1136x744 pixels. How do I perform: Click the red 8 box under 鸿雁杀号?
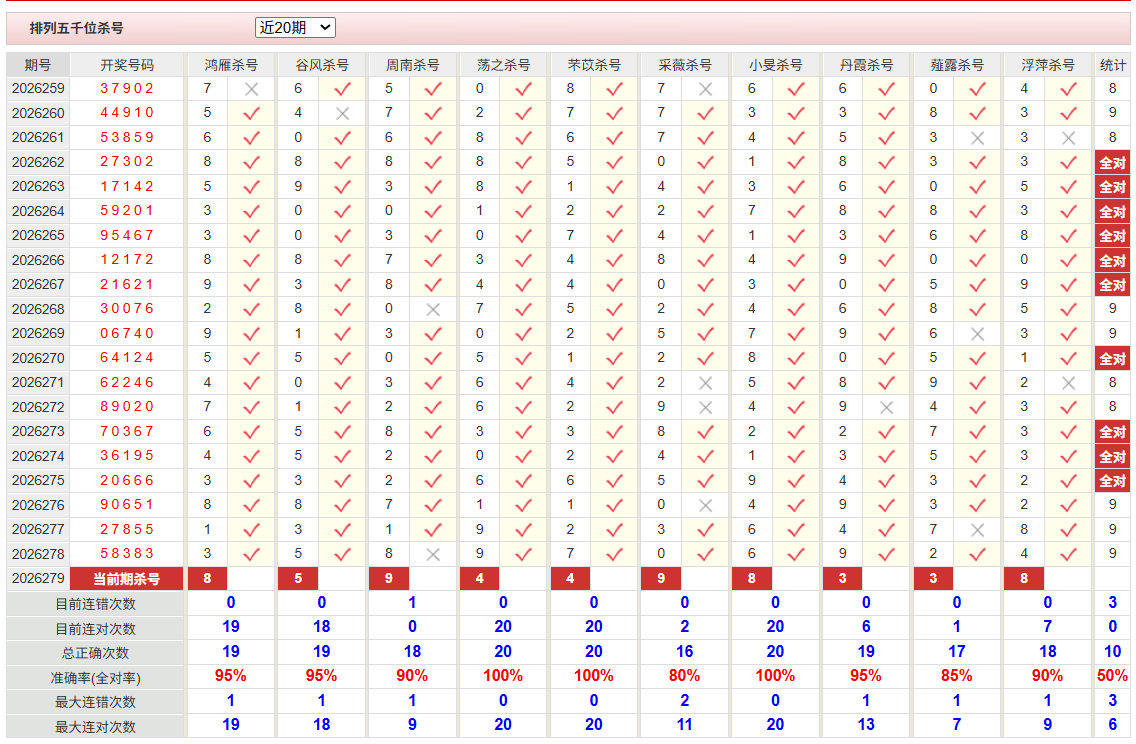207,579
